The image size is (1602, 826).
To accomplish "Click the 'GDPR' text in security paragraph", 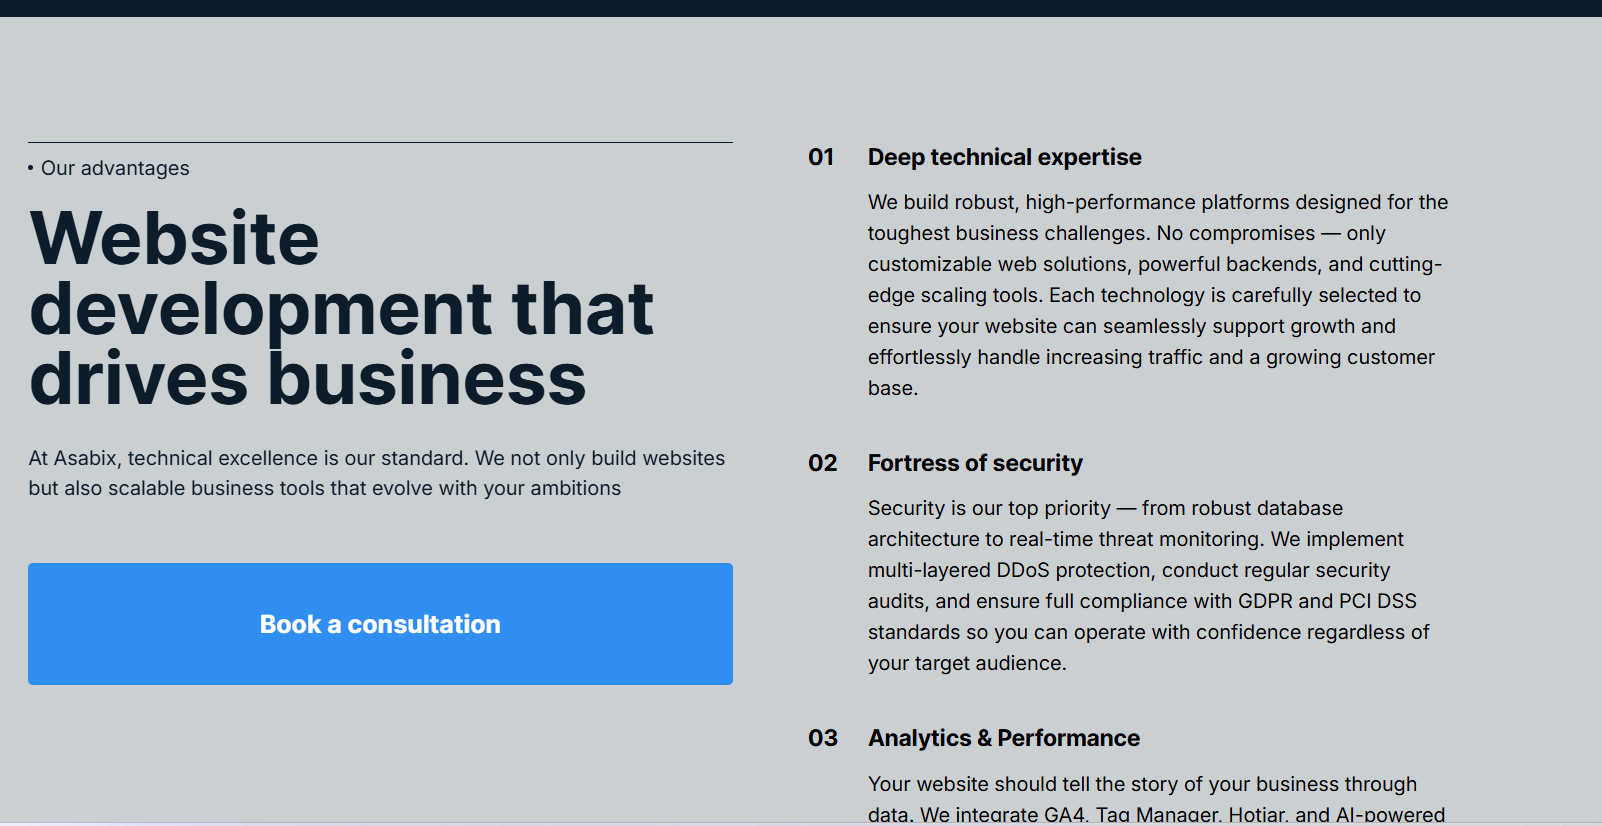I will coord(1265,601).
